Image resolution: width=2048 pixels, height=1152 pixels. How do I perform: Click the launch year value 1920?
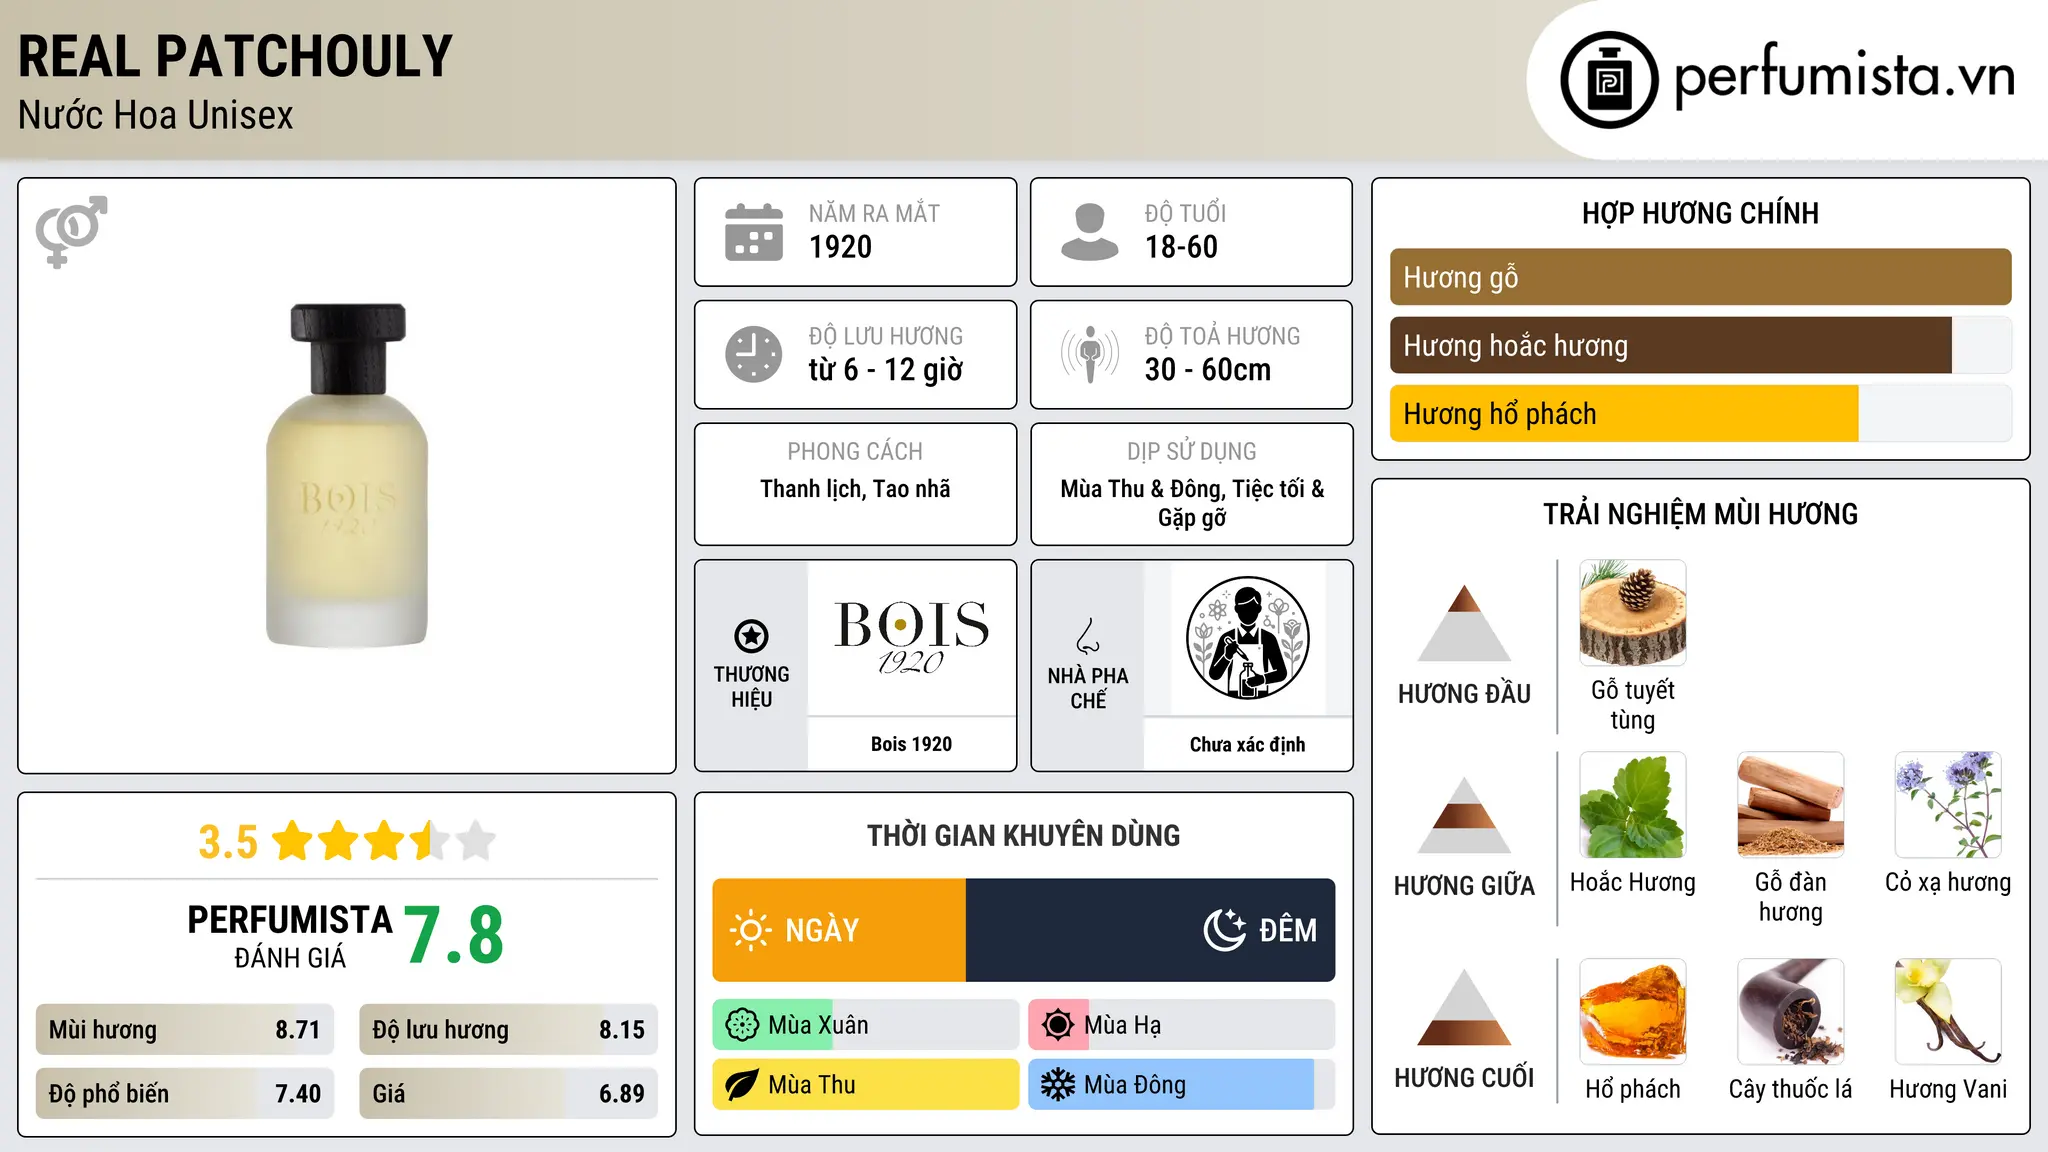tap(840, 247)
